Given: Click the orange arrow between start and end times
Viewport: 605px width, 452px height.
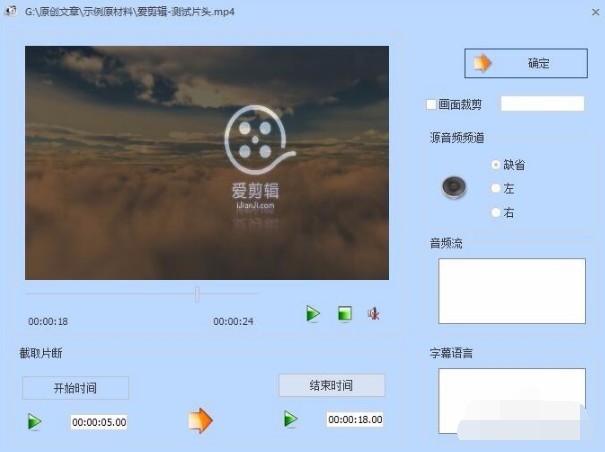Looking at the screenshot, I should [x=200, y=420].
